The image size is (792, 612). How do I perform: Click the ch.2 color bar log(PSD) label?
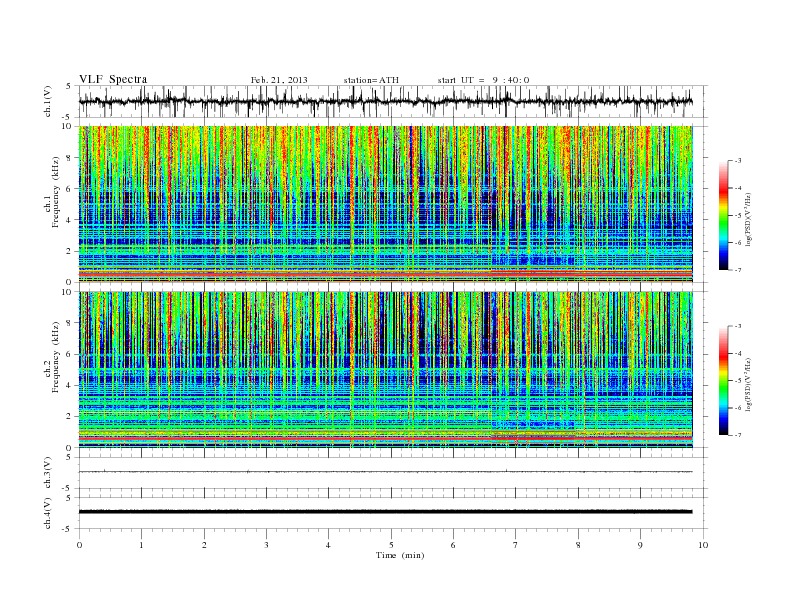(x=748, y=384)
